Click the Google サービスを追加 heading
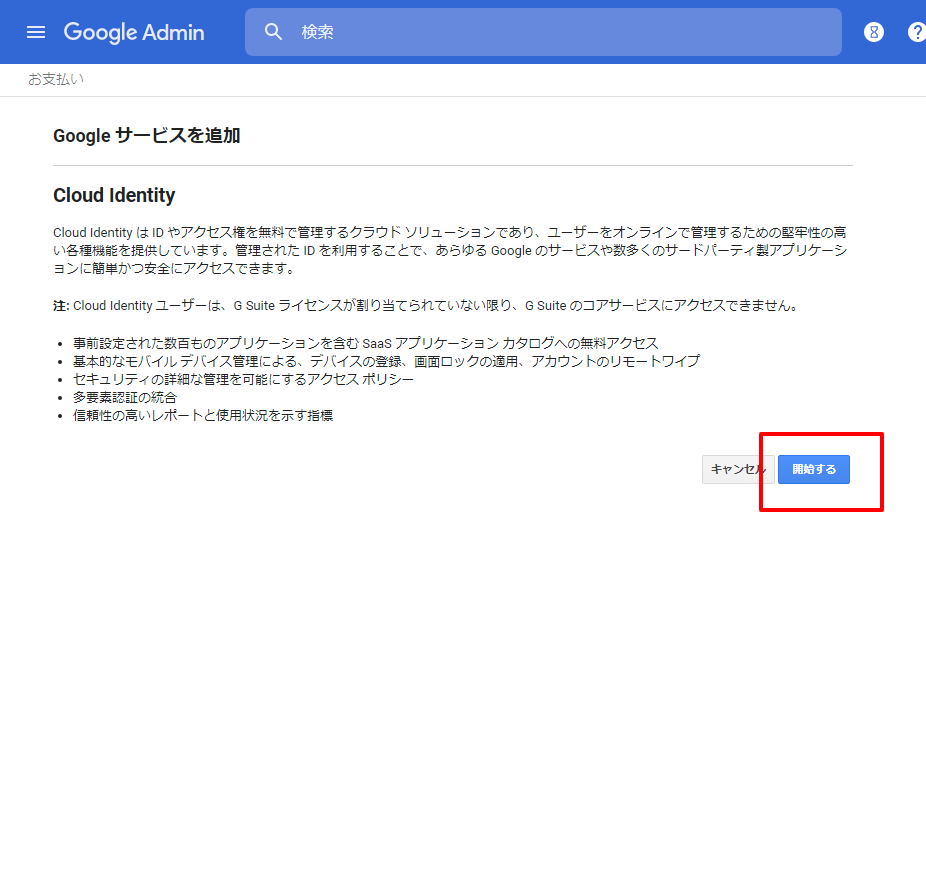The image size is (926, 891). [x=146, y=136]
